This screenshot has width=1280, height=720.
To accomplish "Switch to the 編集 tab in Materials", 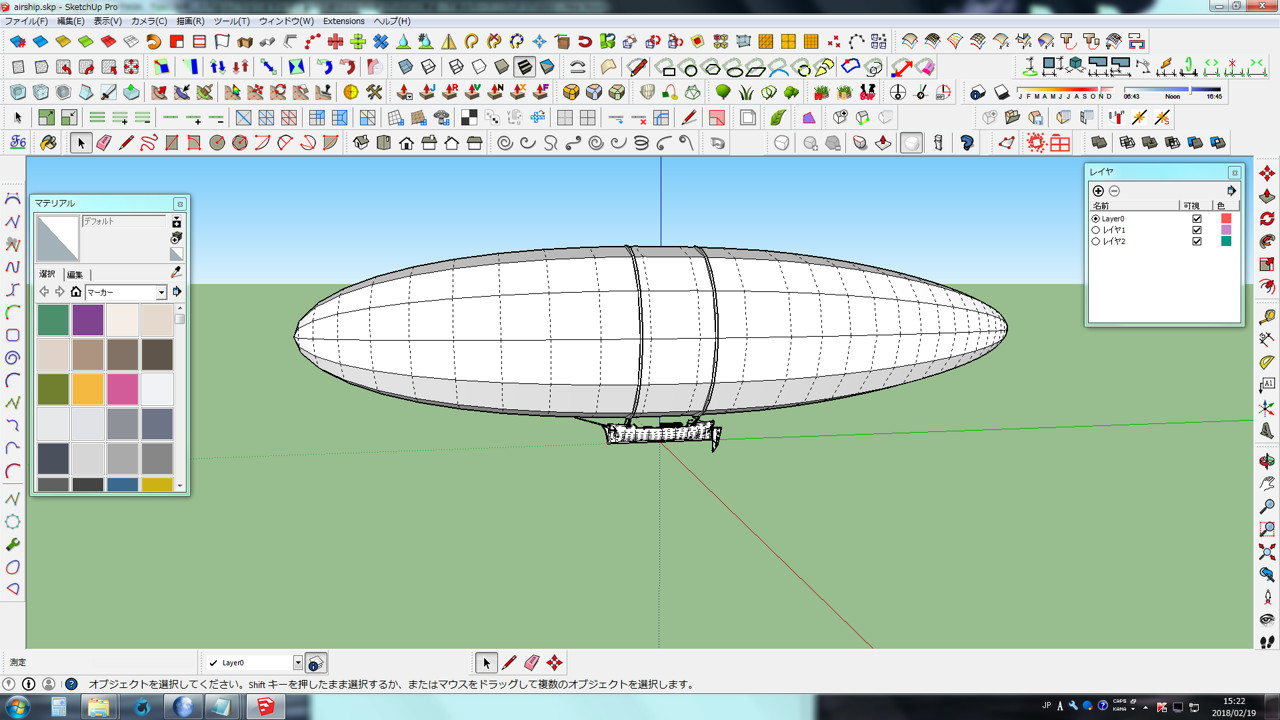I will tap(75, 275).
